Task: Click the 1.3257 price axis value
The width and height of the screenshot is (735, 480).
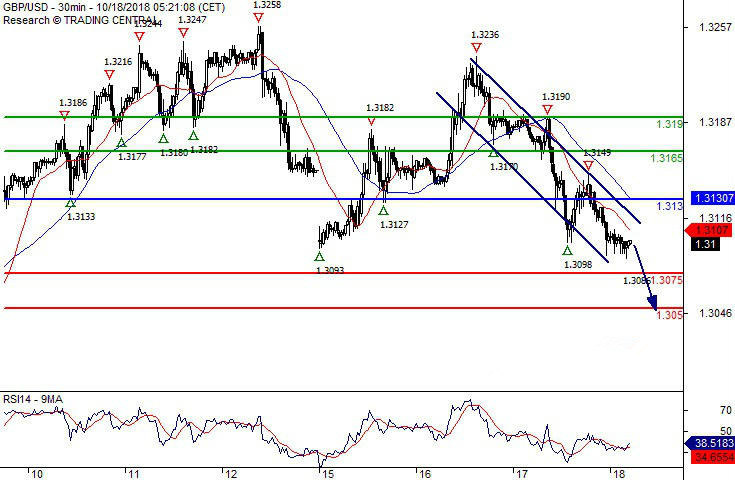Action: point(715,27)
